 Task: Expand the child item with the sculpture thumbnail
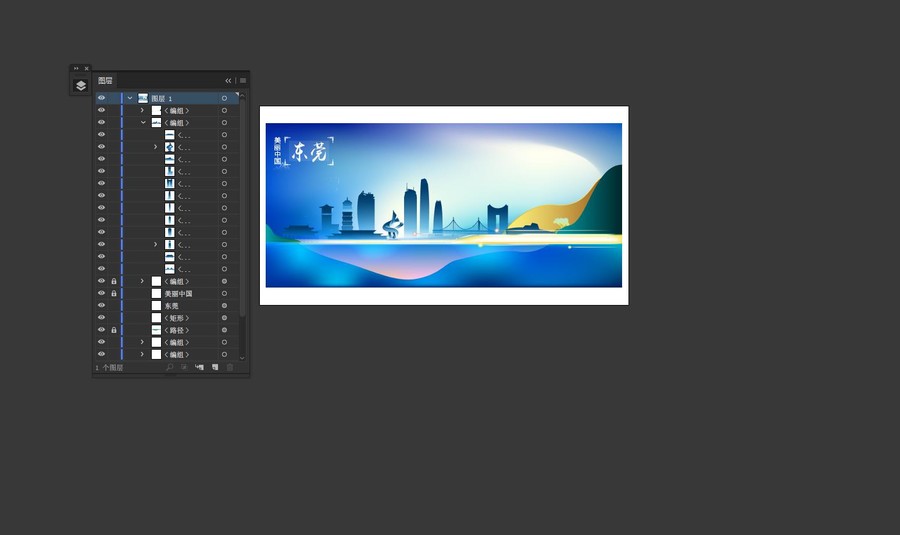156,147
